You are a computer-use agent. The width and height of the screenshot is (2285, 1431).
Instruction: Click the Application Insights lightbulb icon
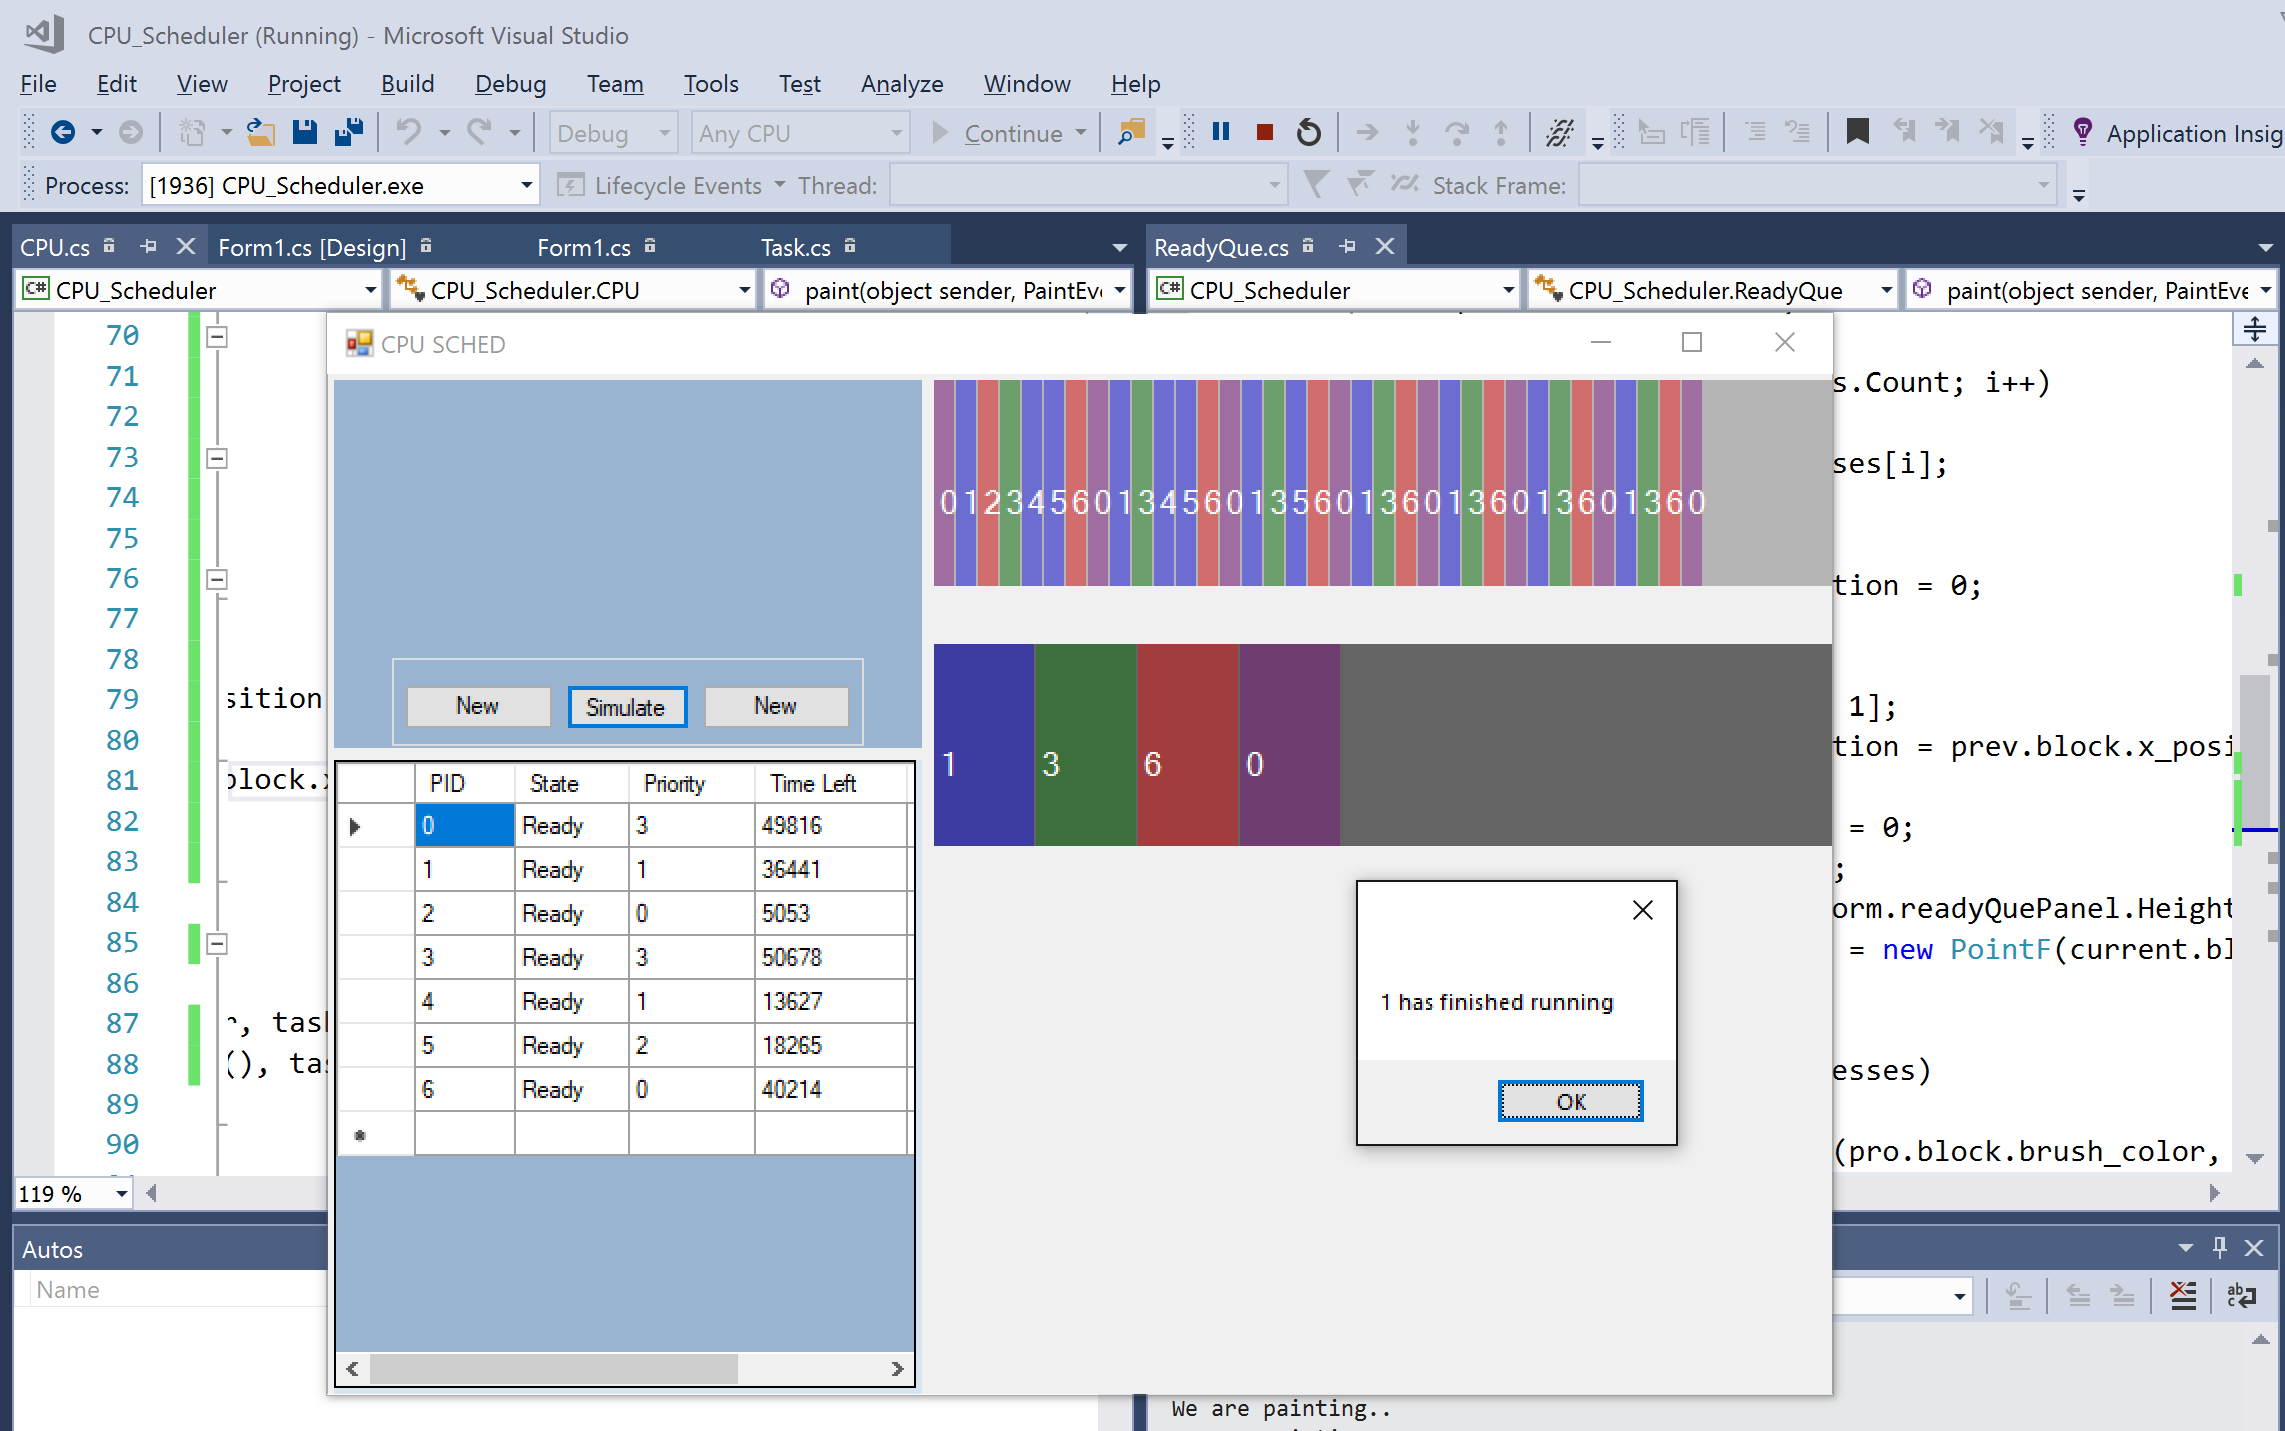[x=2083, y=132]
